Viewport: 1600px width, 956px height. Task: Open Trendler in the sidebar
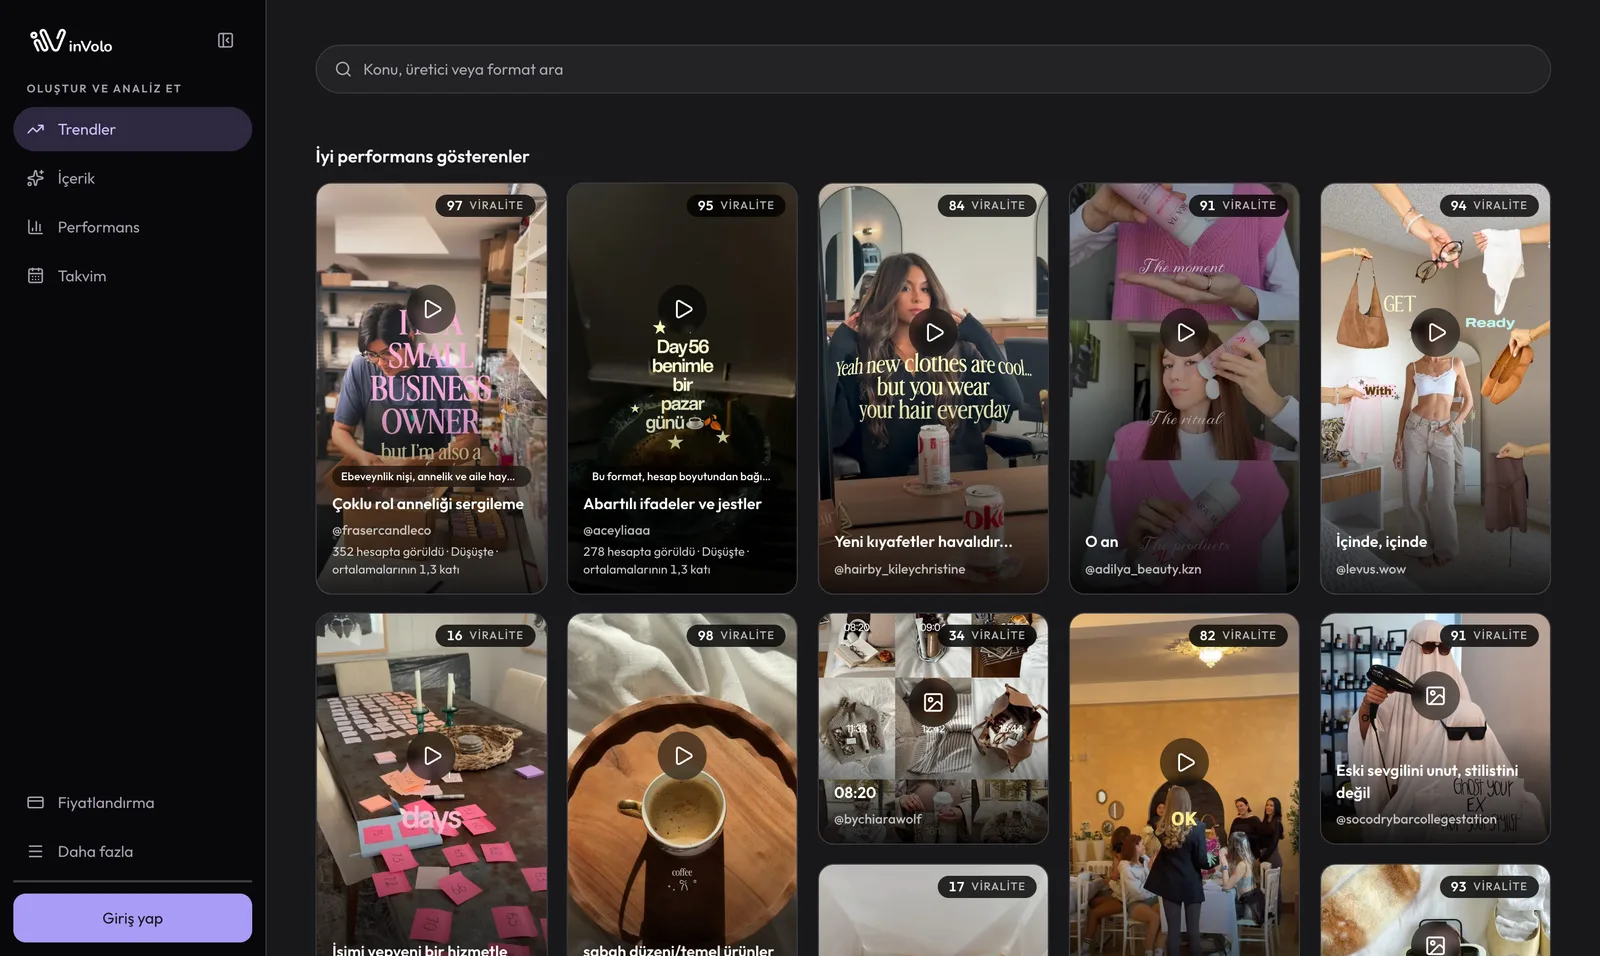click(133, 129)
